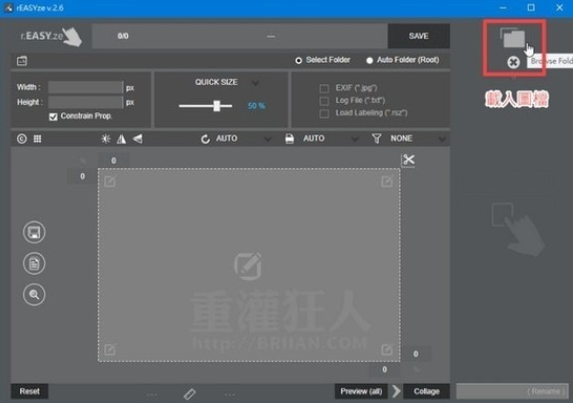Click the circled X clear icon
This screenshot has height=403, width=573.
[x=513, y=62]
